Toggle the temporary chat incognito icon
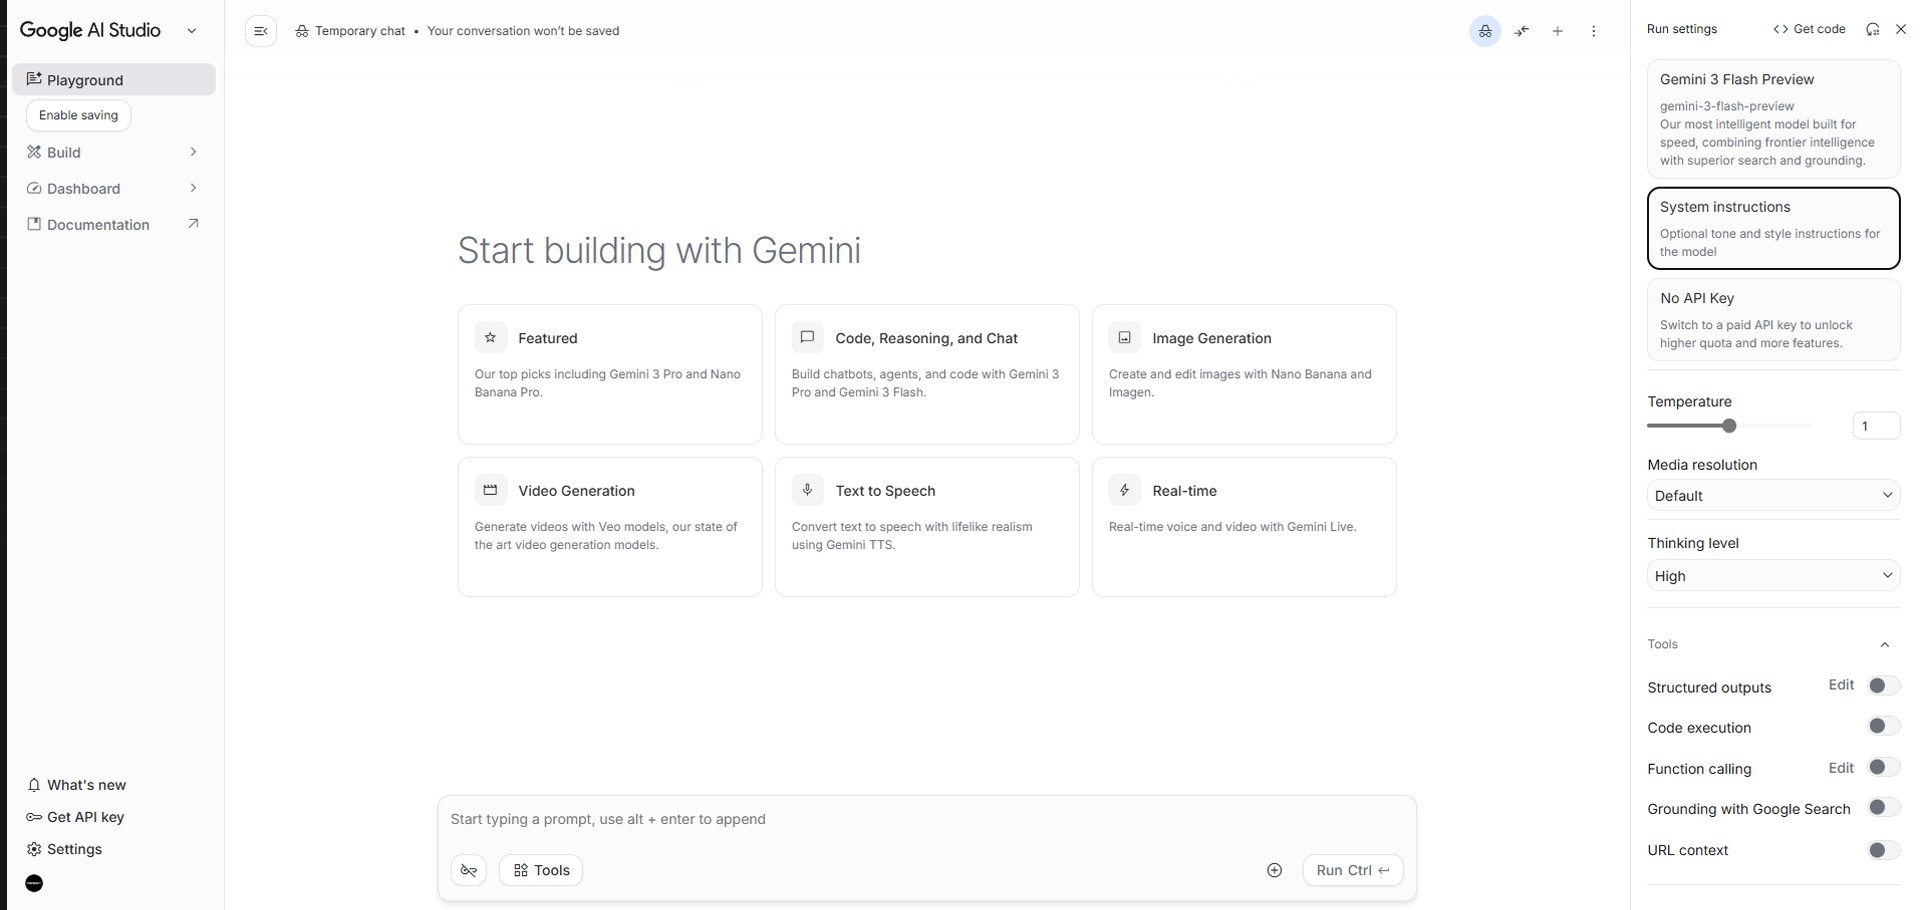 pos(1485,31)
